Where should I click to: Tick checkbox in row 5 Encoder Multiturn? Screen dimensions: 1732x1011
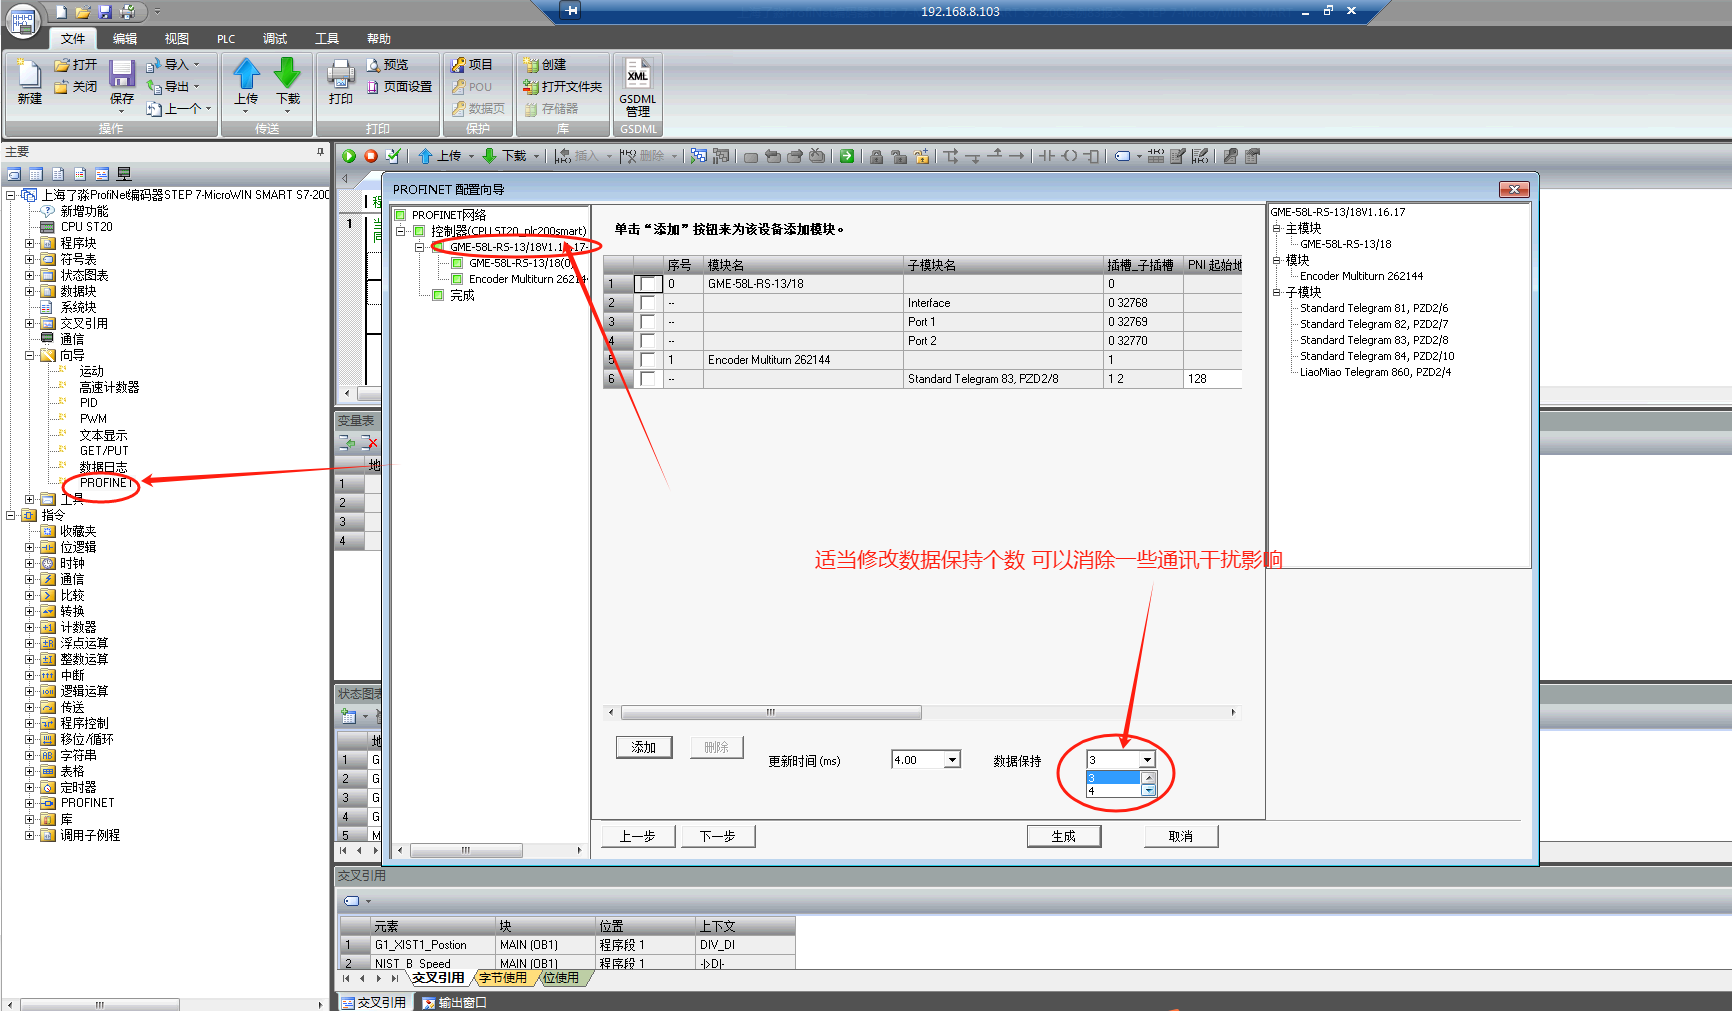click(648, 360)
